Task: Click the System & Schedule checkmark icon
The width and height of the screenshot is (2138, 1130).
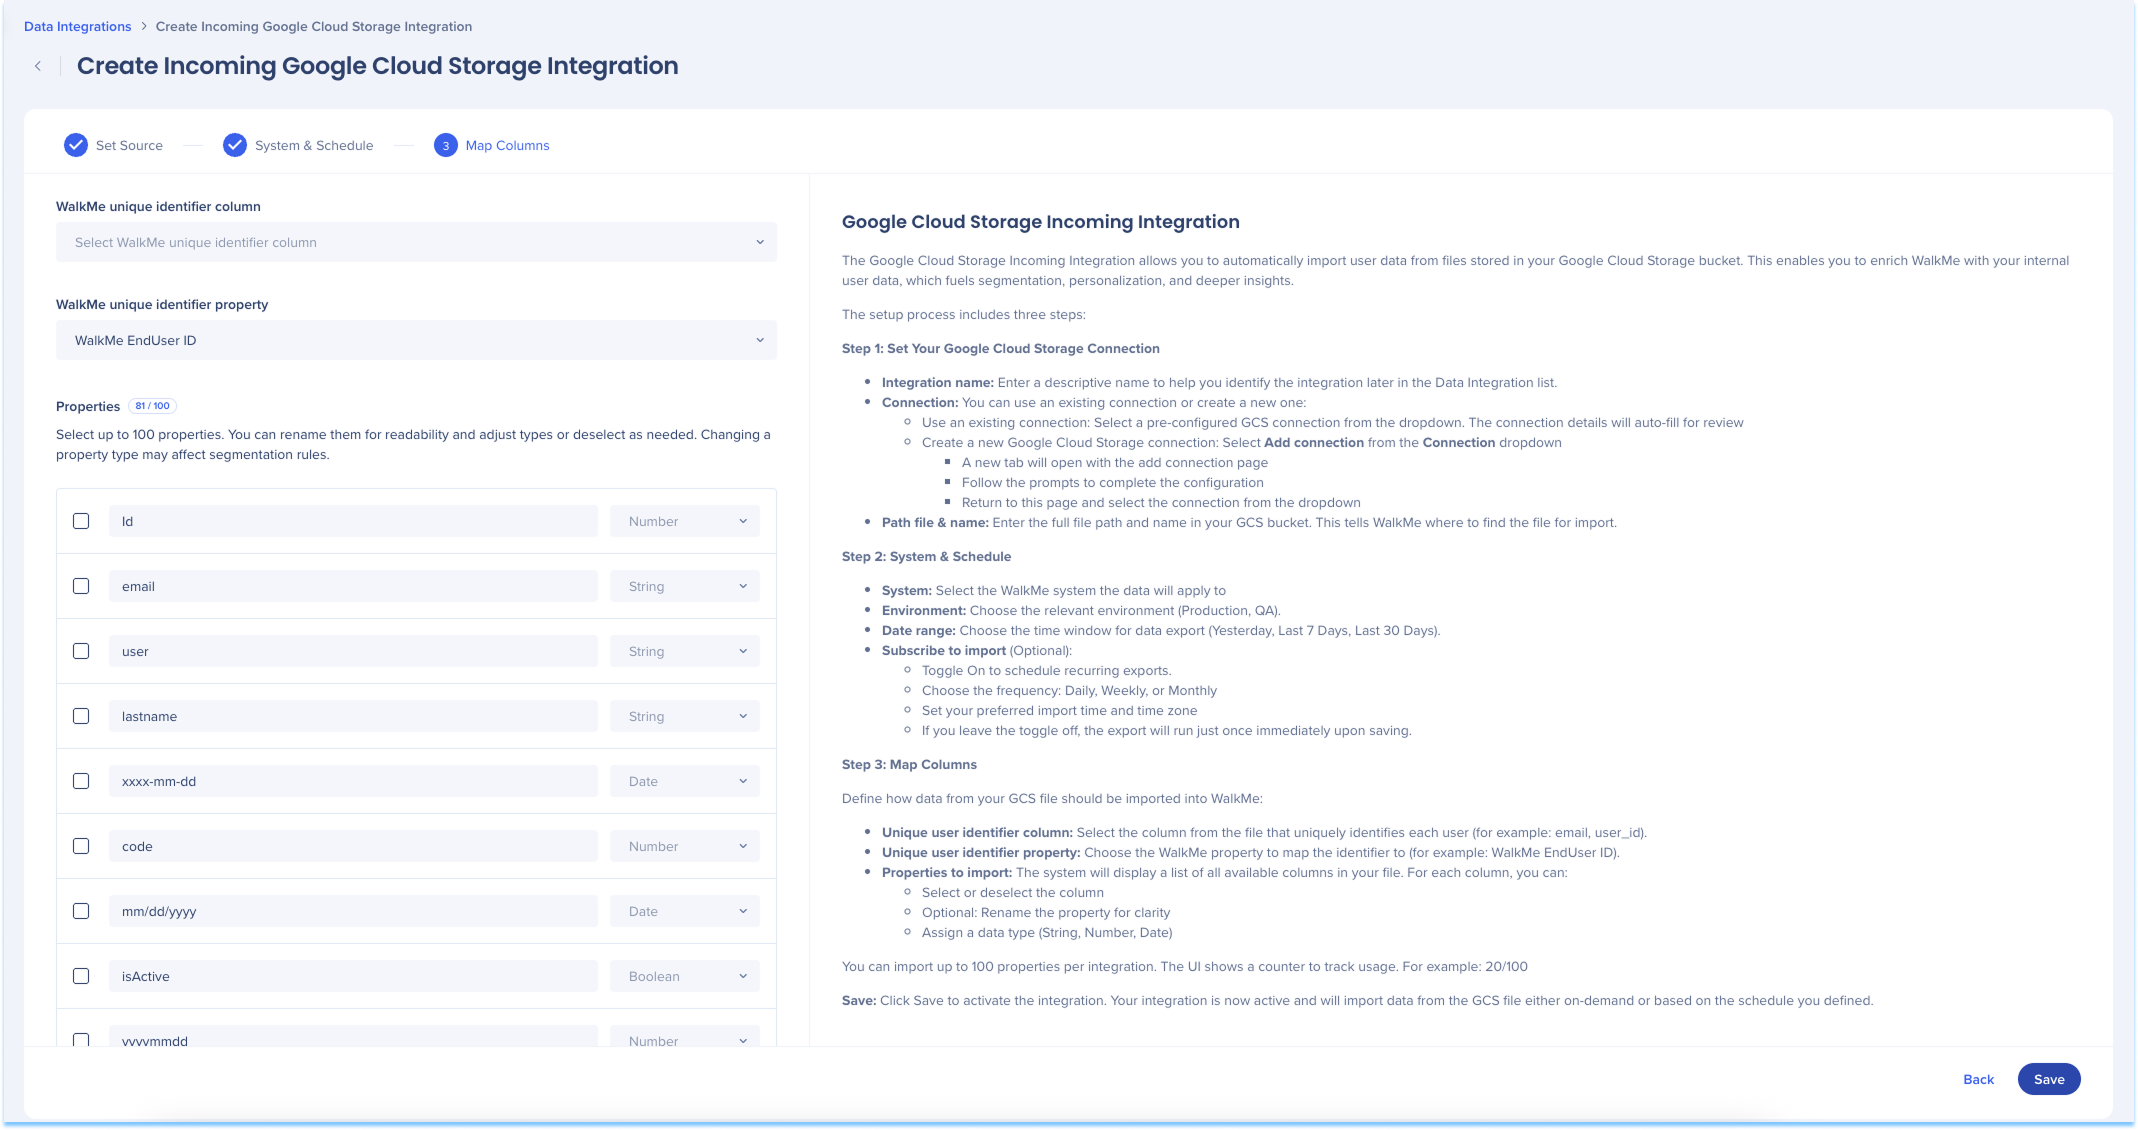Action: point(235,145)
